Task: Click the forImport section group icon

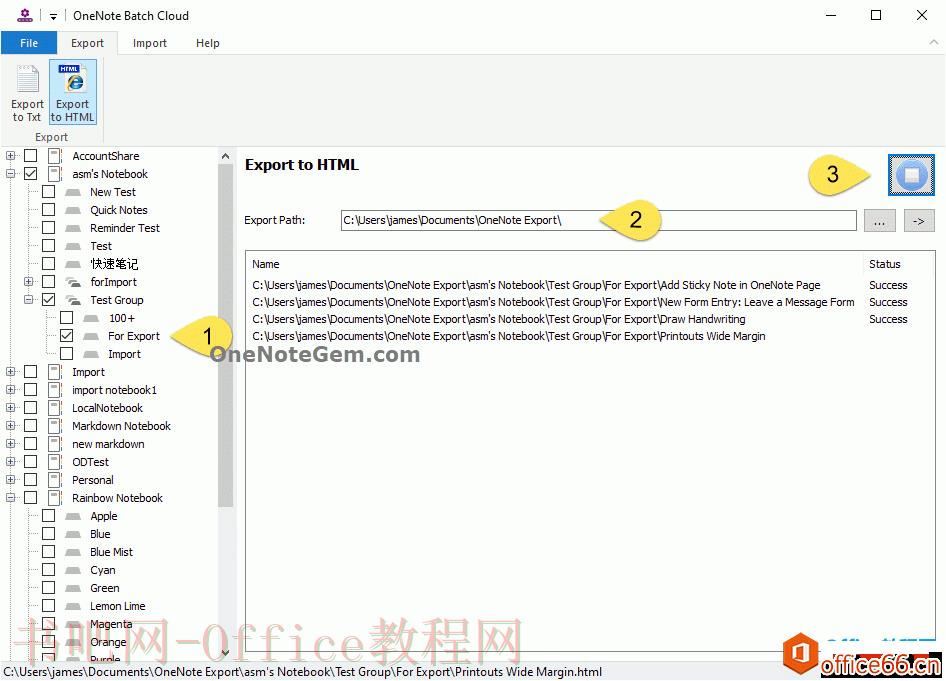Action: click(73, 282)
